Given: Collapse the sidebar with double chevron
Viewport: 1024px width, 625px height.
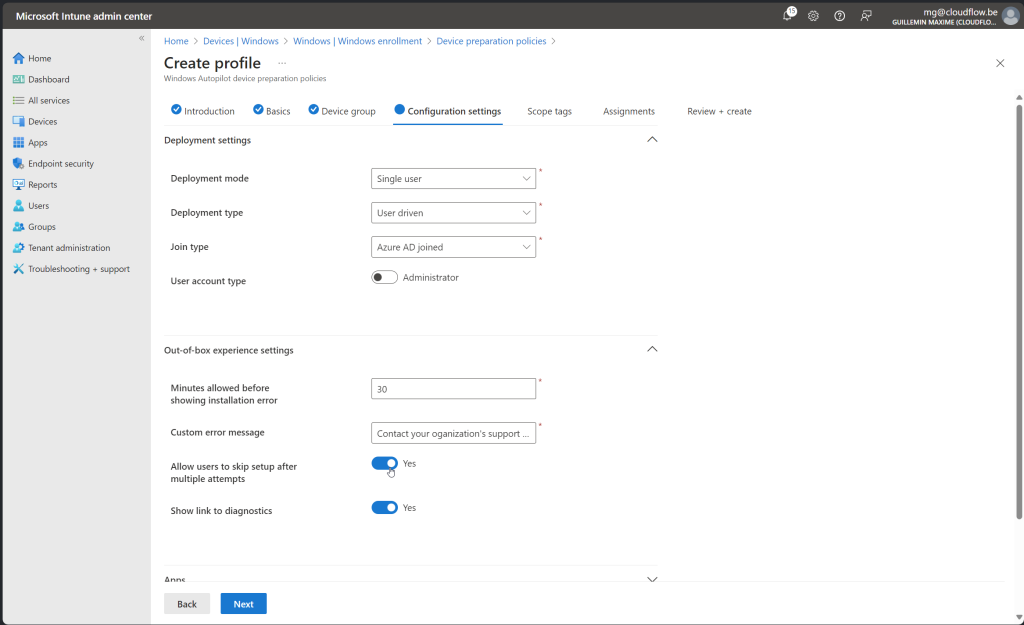Looking at the screenshot, I should tap(142, 38).
